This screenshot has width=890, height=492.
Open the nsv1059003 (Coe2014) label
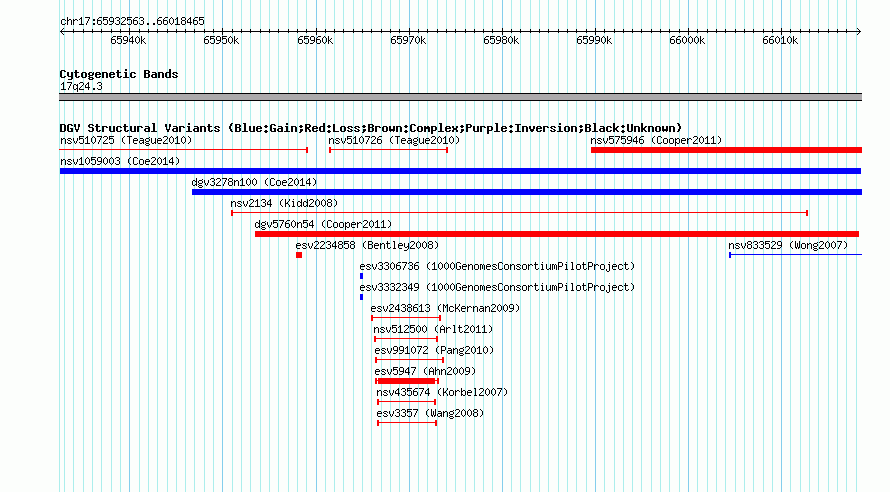[x=120, y=161]
